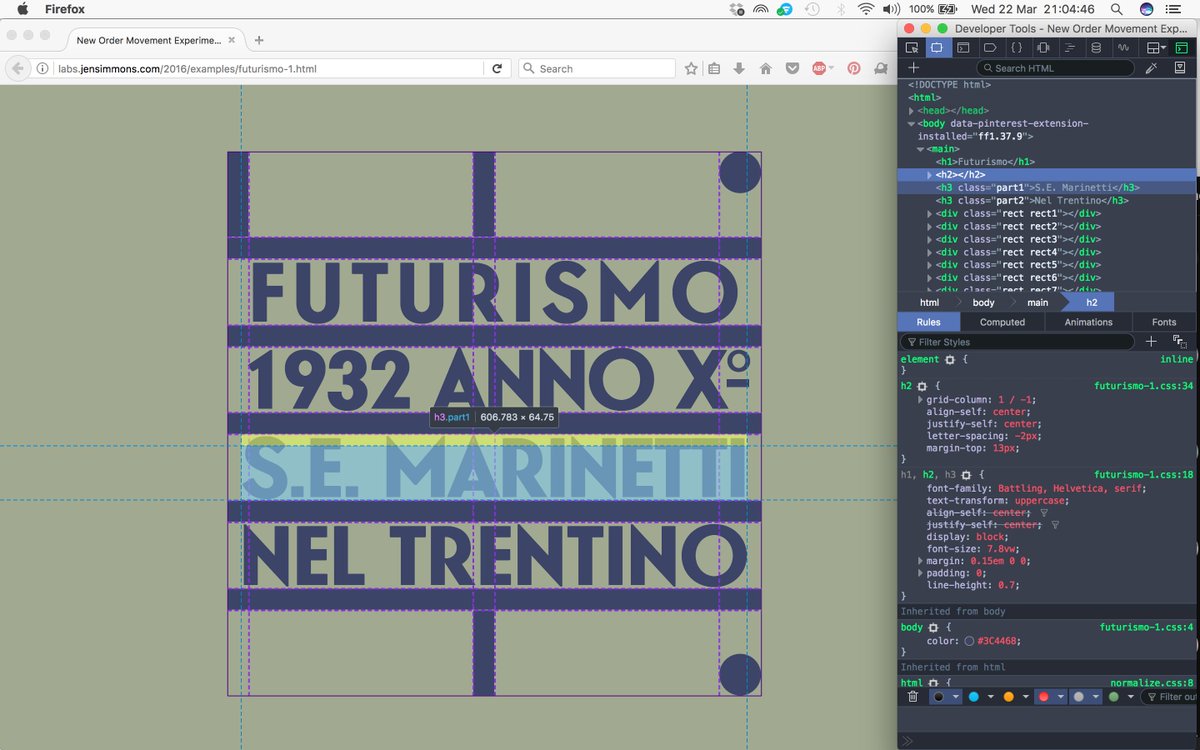Screen dimensions: 1200x750
Task: Open futurismo-1.css:18 source link
Action: (1144, 475)
